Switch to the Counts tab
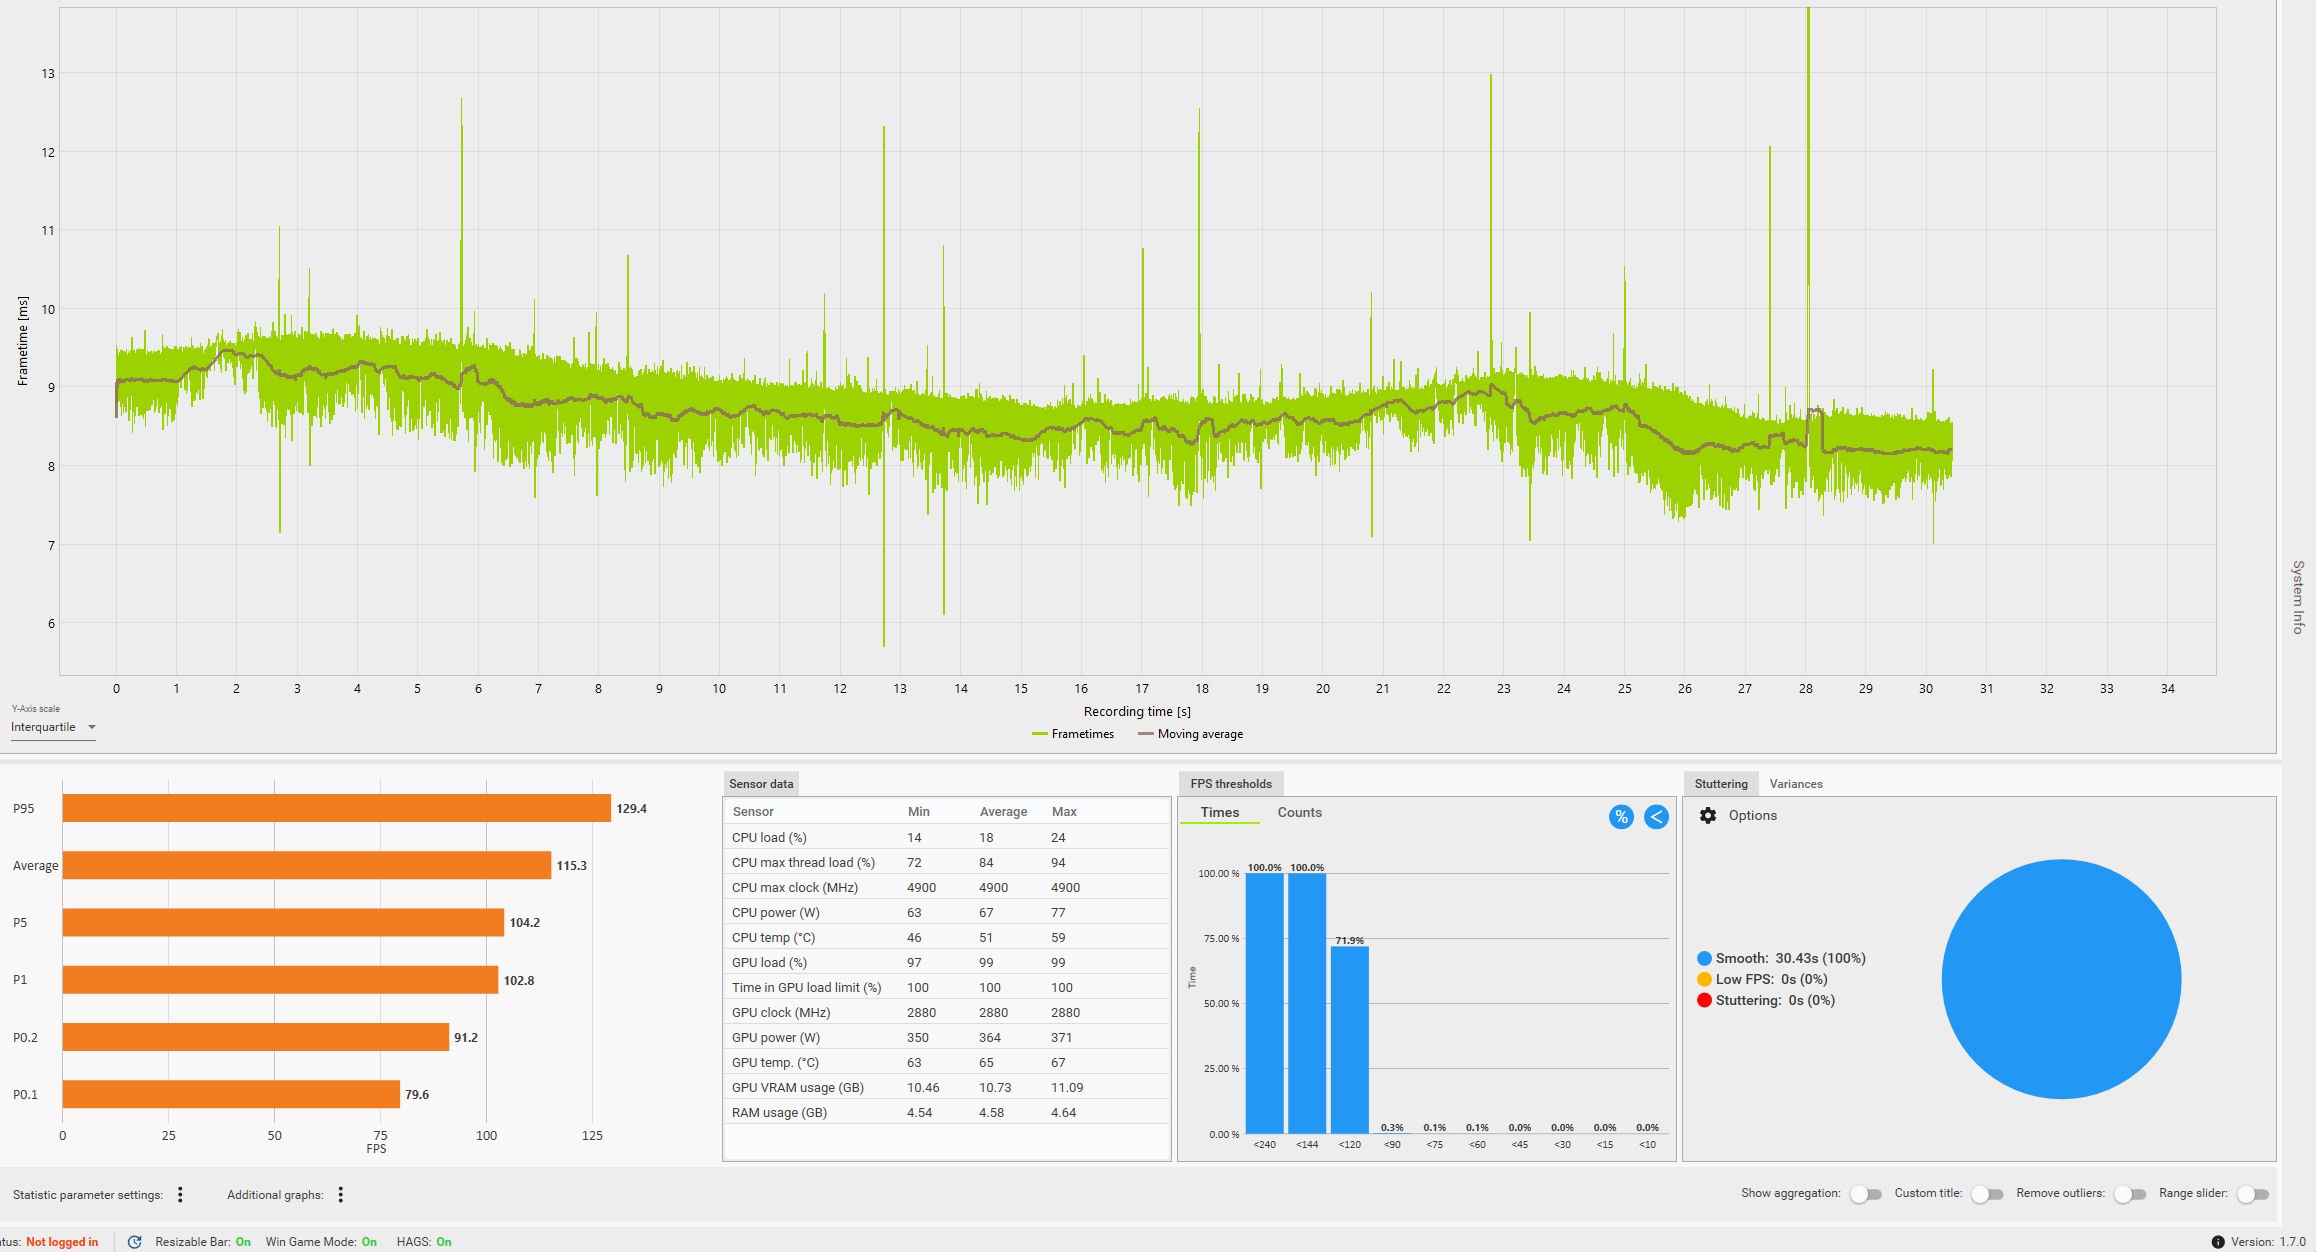The width and height of the screenshot is (2316, 1252). [1299, 812]
